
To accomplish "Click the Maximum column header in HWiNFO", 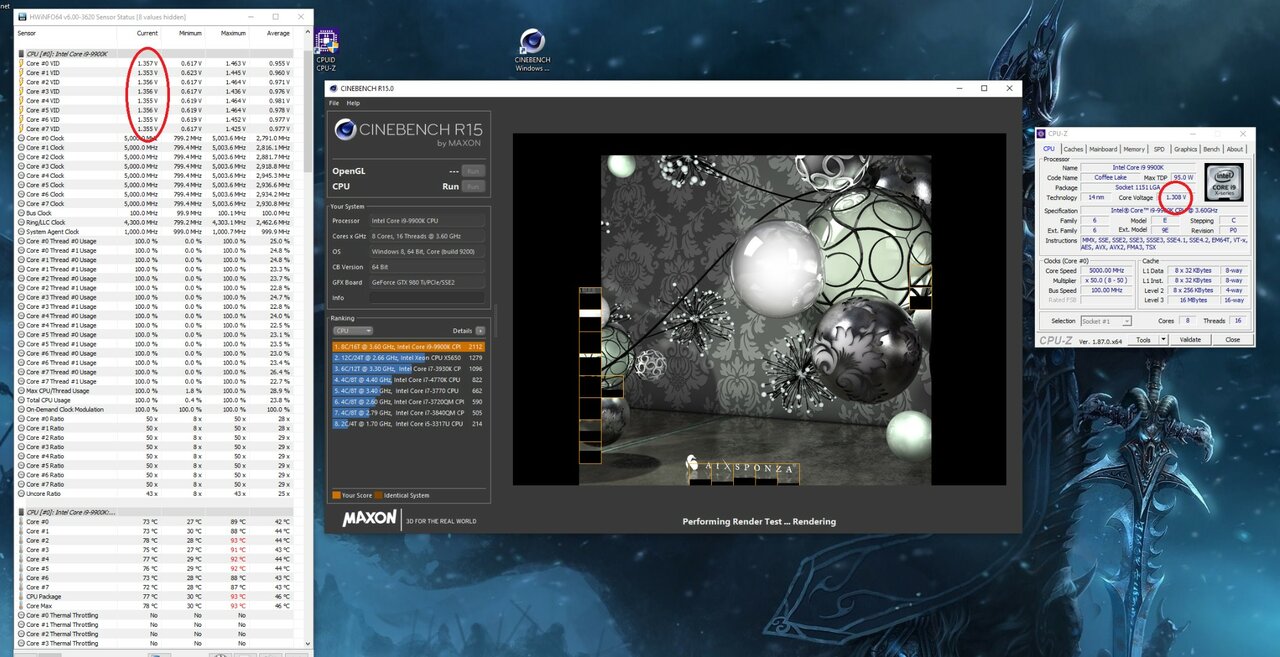I will click(234, 33).
